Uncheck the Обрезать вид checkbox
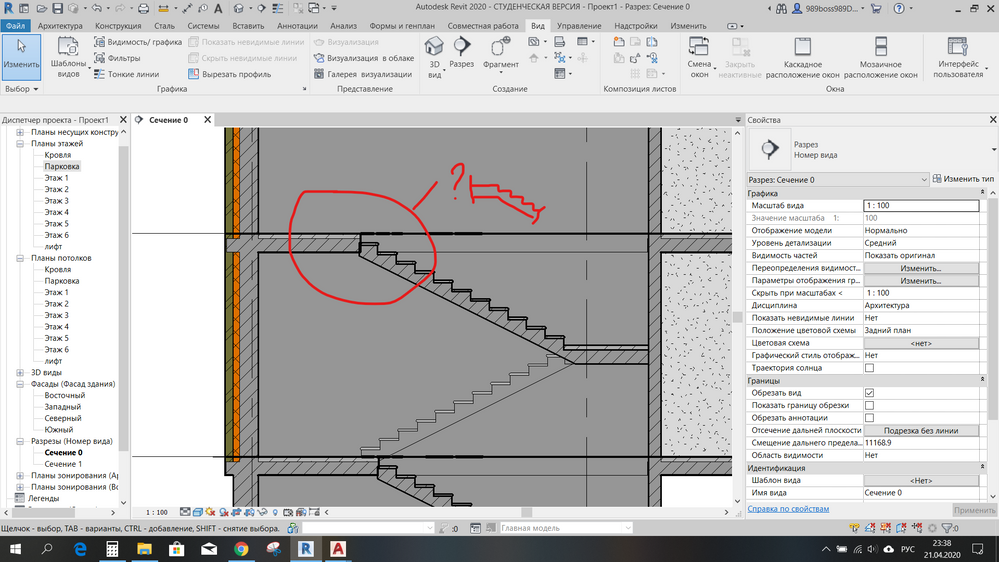This screenshot has width=999, height=562. (x=869, y=393)
